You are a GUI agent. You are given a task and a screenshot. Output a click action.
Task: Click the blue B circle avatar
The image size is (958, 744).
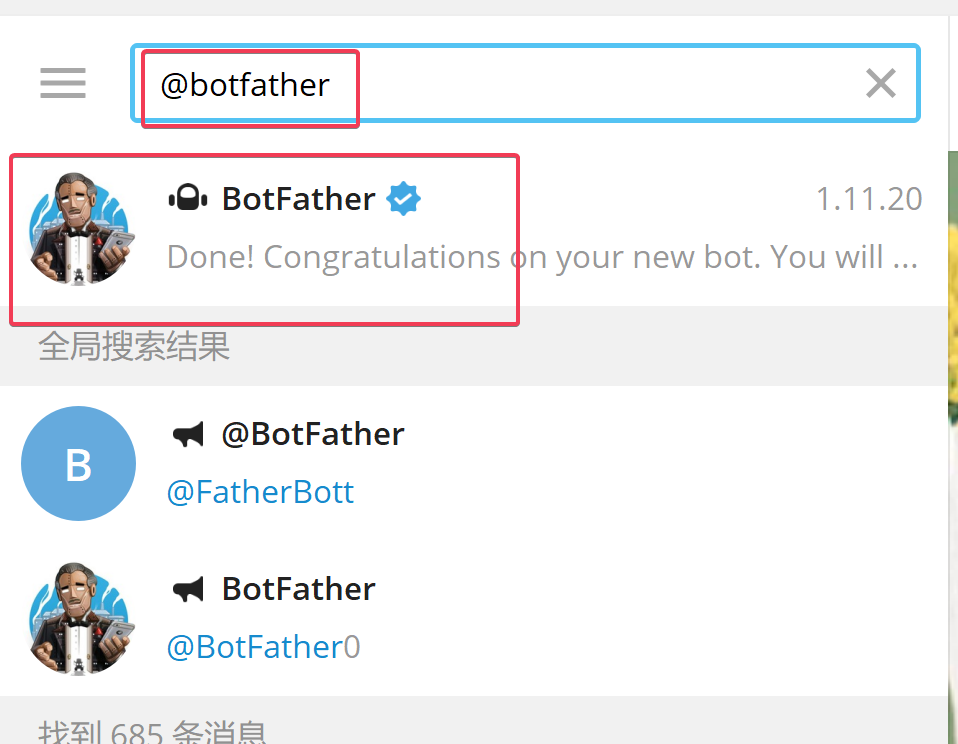click(x=78, y=464)
